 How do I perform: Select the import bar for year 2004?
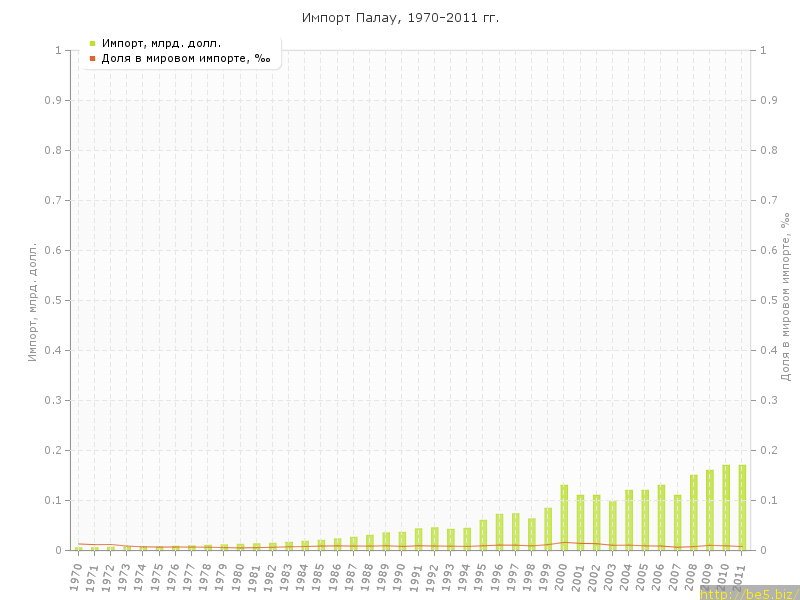(x=629, y=520)
